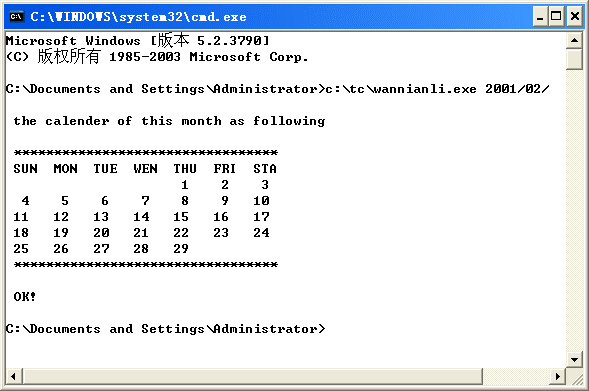Click the horizontal scrollbar right arrow
This screenshot has width=589, height=391.
pos(558,376)
